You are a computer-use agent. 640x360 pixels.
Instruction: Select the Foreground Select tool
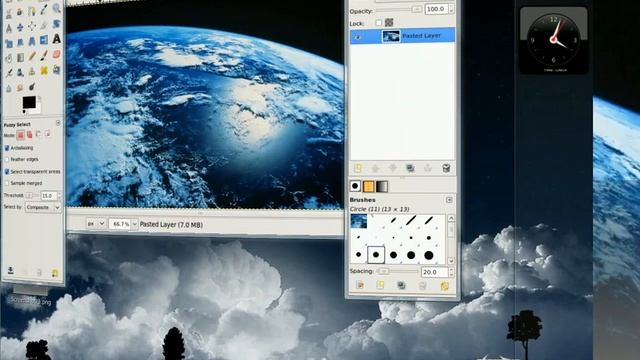coord(20,12)
